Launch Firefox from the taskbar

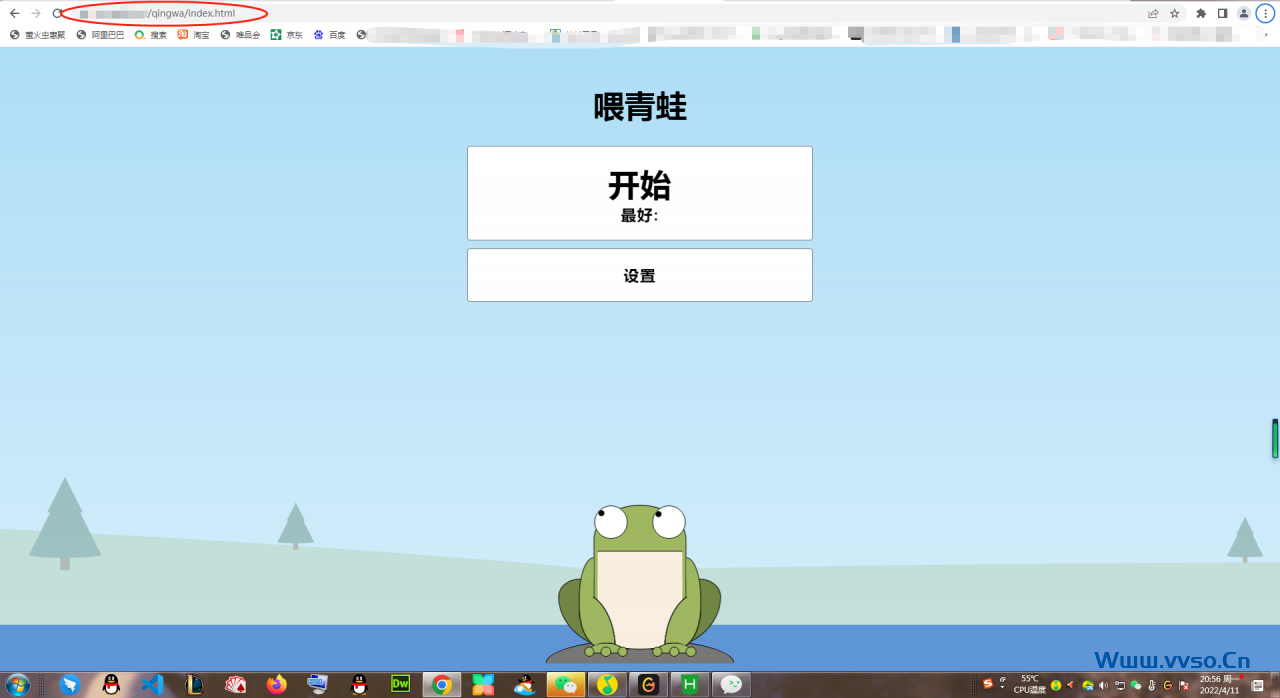(x=276, y=685)
